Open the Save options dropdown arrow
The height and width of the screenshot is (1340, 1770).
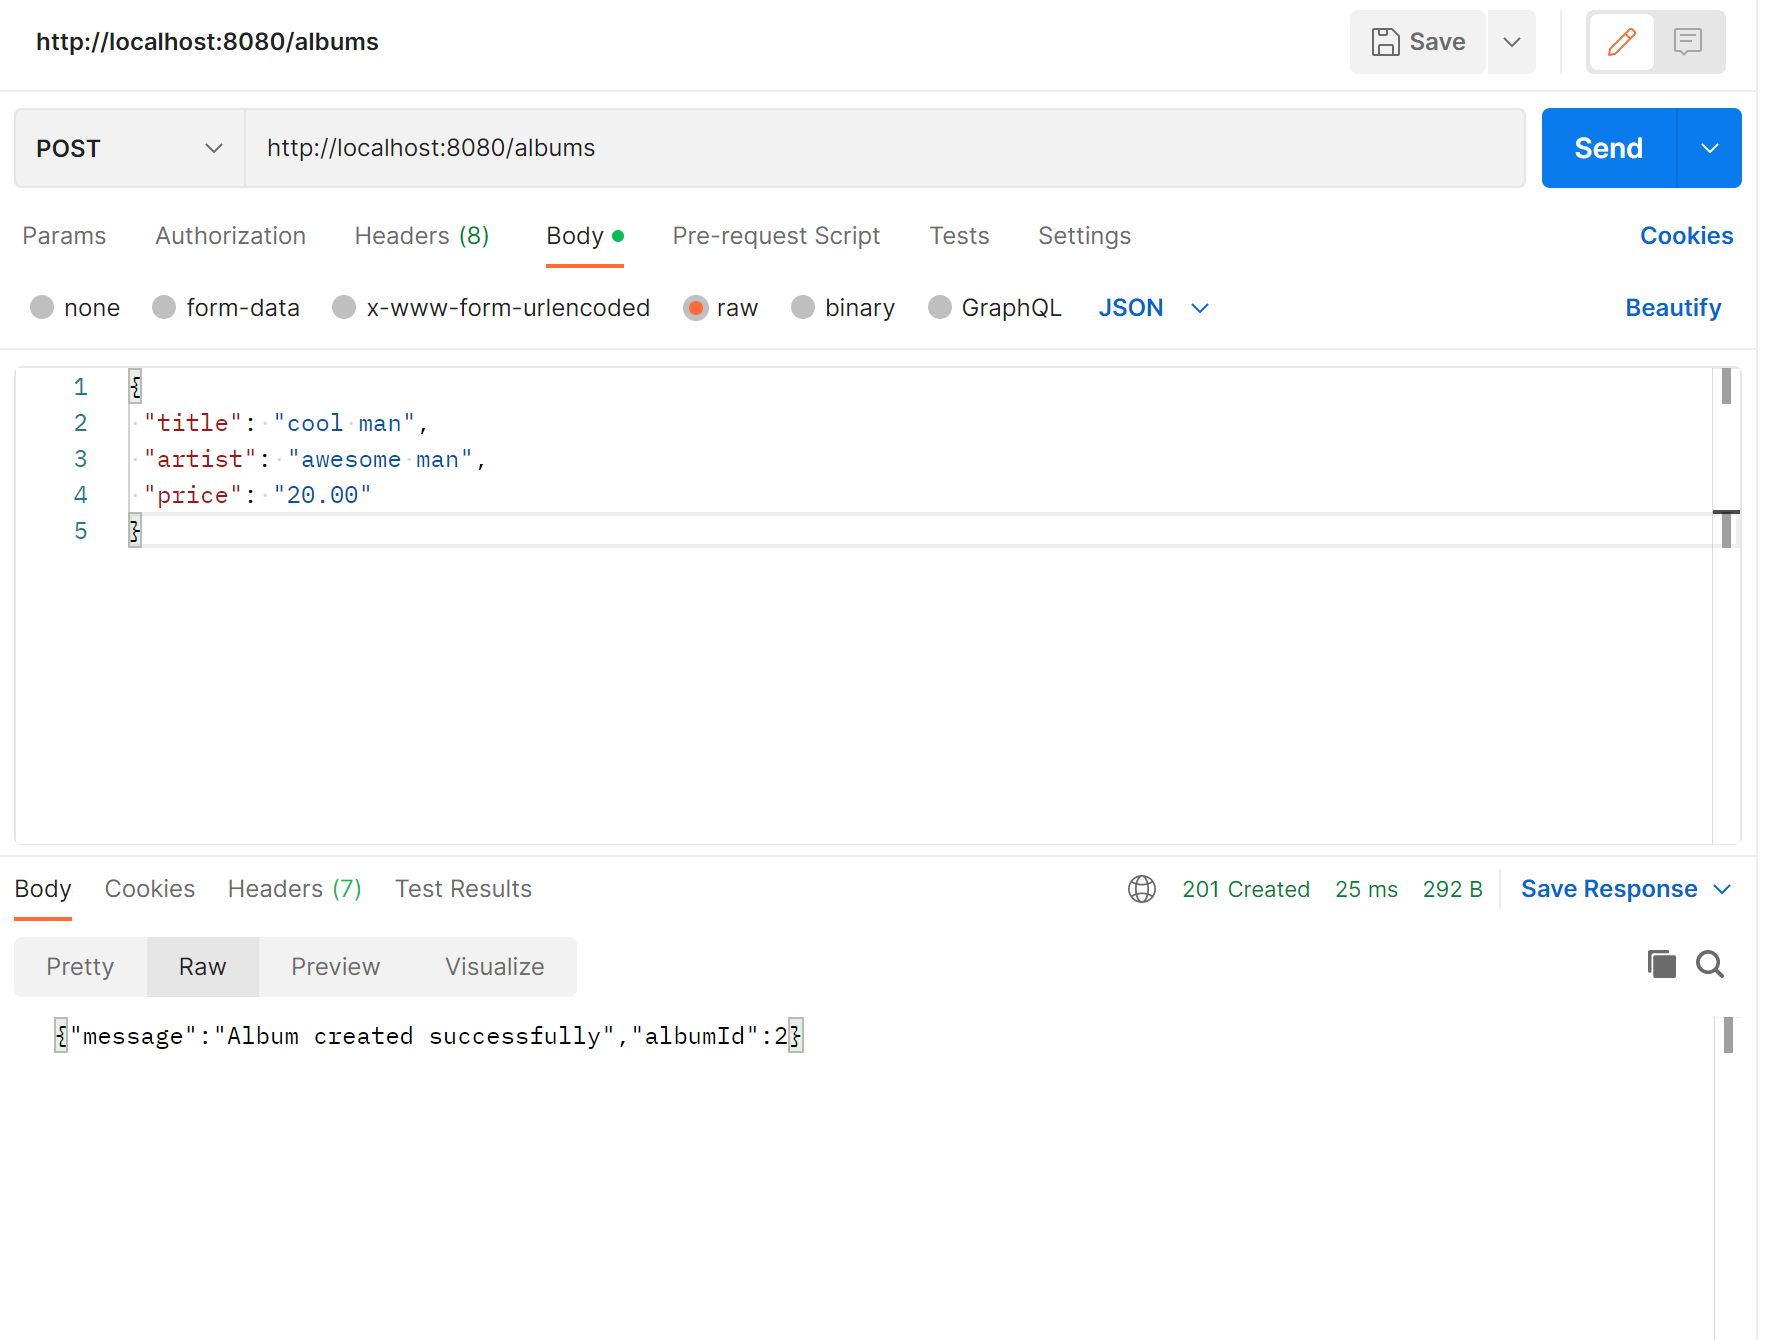pos(1512,42)
